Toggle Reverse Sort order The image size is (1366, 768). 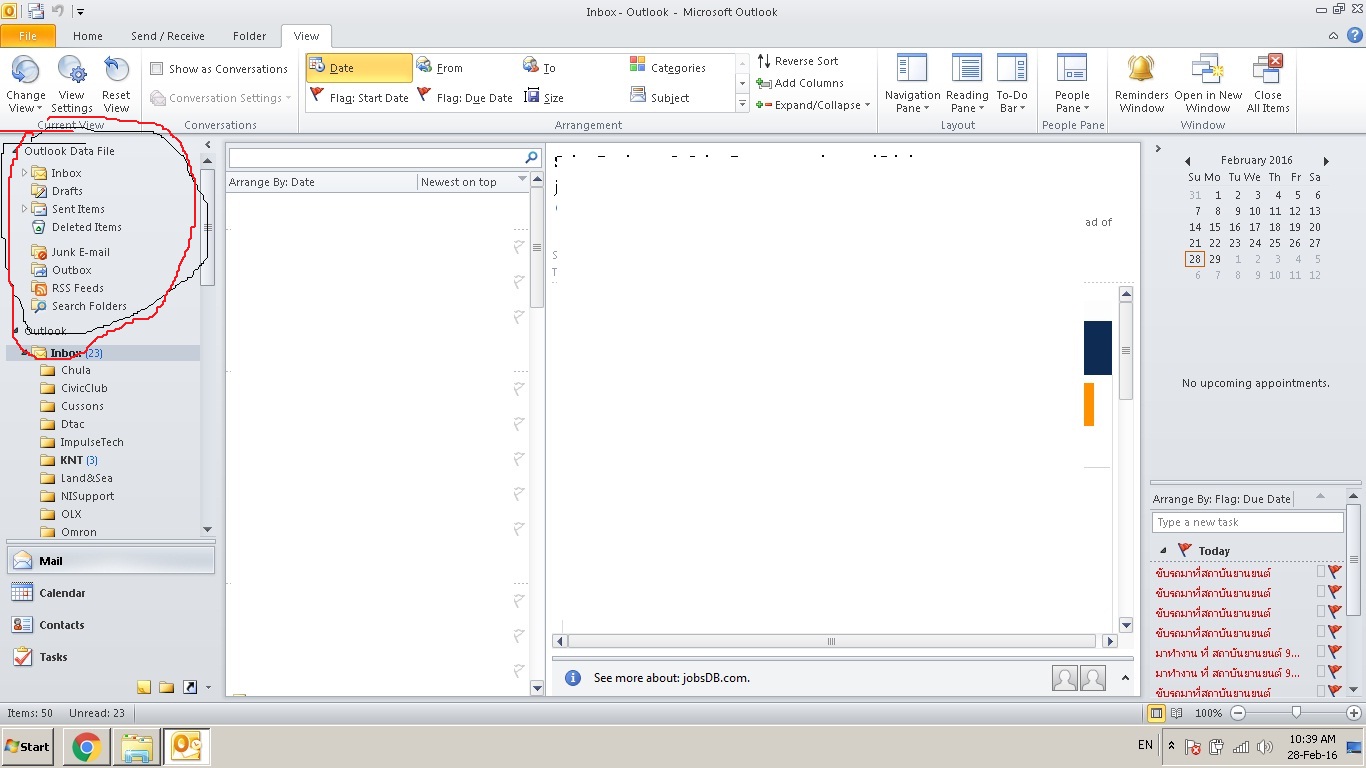tap(798, 61)
